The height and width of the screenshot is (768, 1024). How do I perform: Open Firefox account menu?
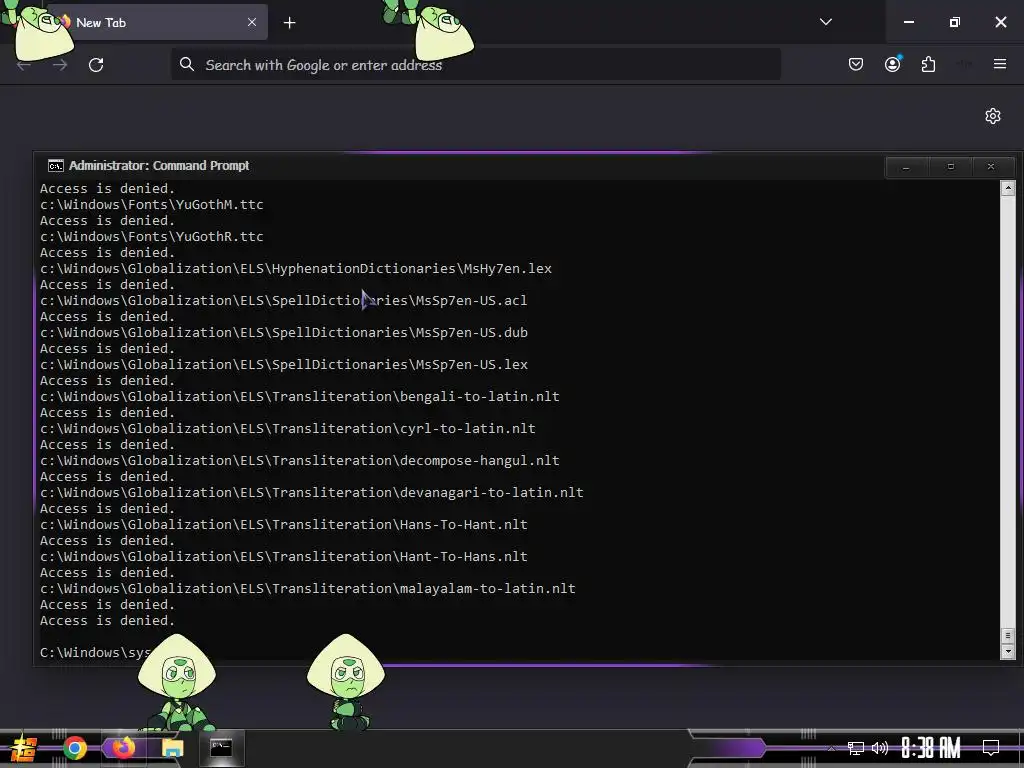point(892,64)
